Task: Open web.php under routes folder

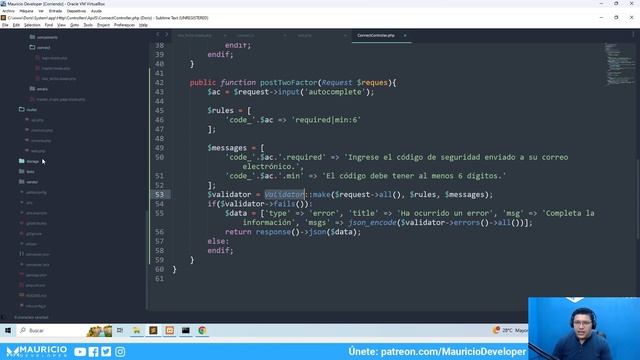Action: (x=35, y=151)
